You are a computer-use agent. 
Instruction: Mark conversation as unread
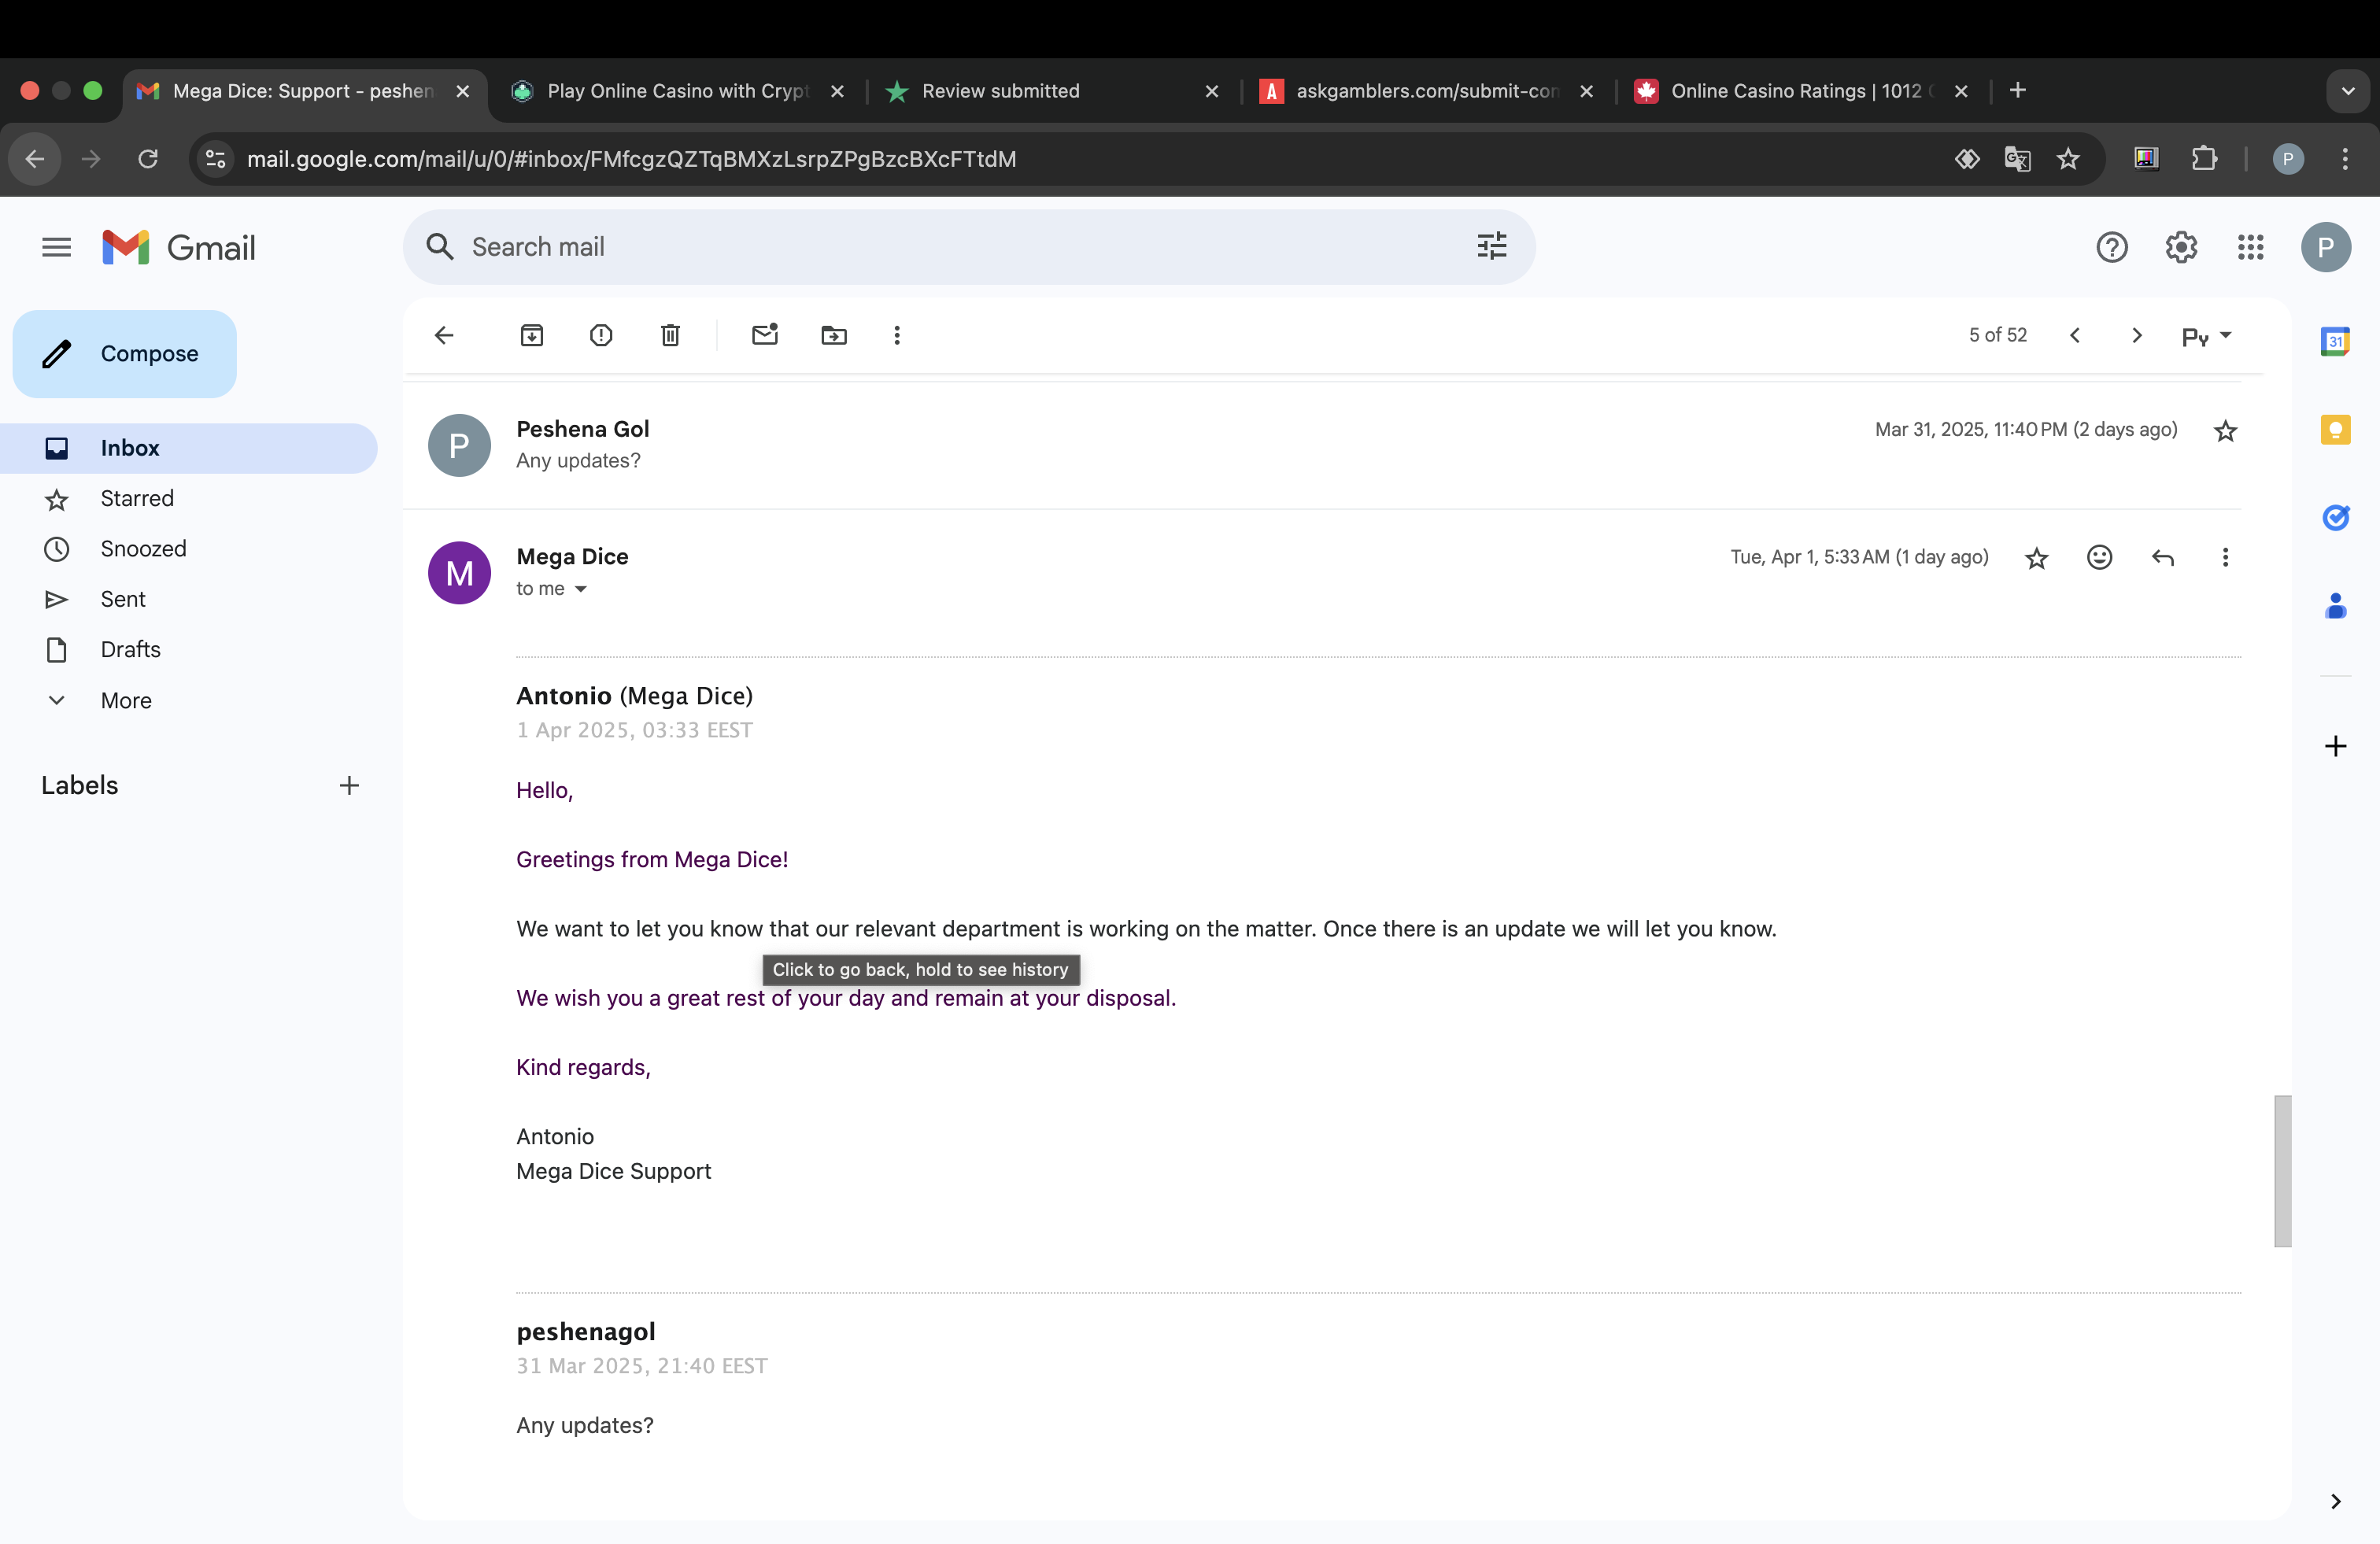pyautogui.click(x=765, y=335)
